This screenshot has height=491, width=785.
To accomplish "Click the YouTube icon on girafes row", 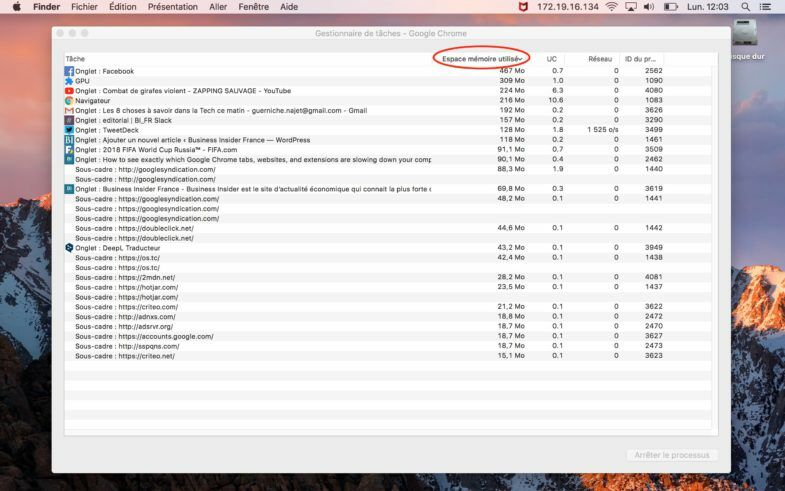I will (x=69, y=91).
